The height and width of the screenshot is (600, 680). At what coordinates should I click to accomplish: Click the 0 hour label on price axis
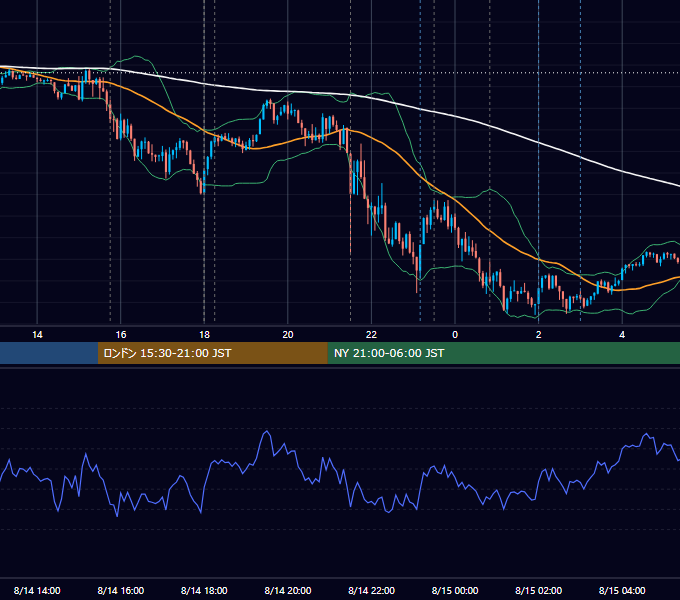pos(455,335)
